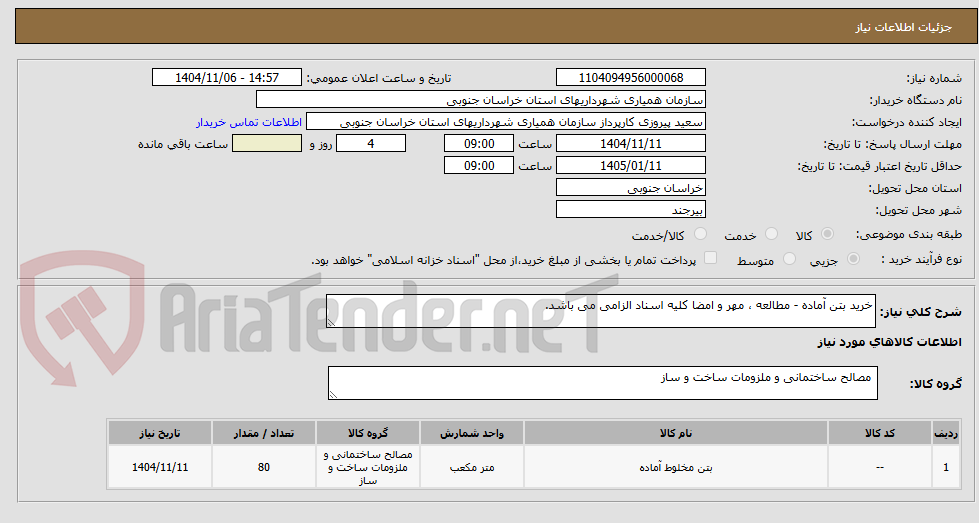Click the گروه کالا column header
Image resolution: width=979 pixels, height=523 pixels.
tap(368, 433)
